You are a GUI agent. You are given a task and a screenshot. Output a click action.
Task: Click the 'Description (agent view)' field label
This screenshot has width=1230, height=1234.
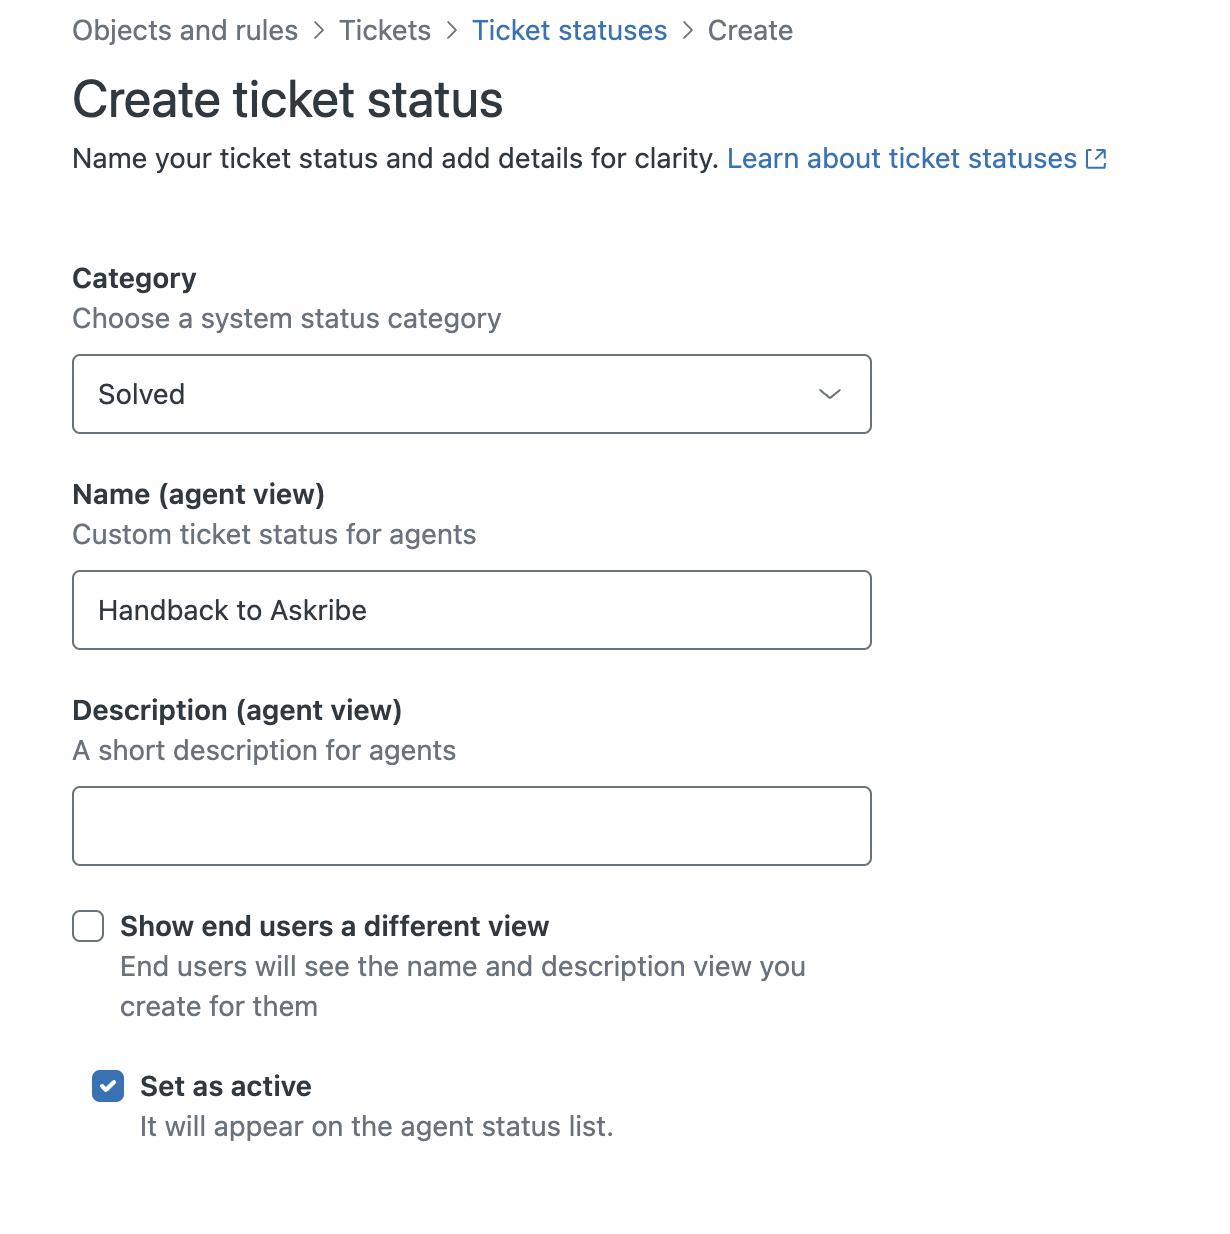point(237,710)
